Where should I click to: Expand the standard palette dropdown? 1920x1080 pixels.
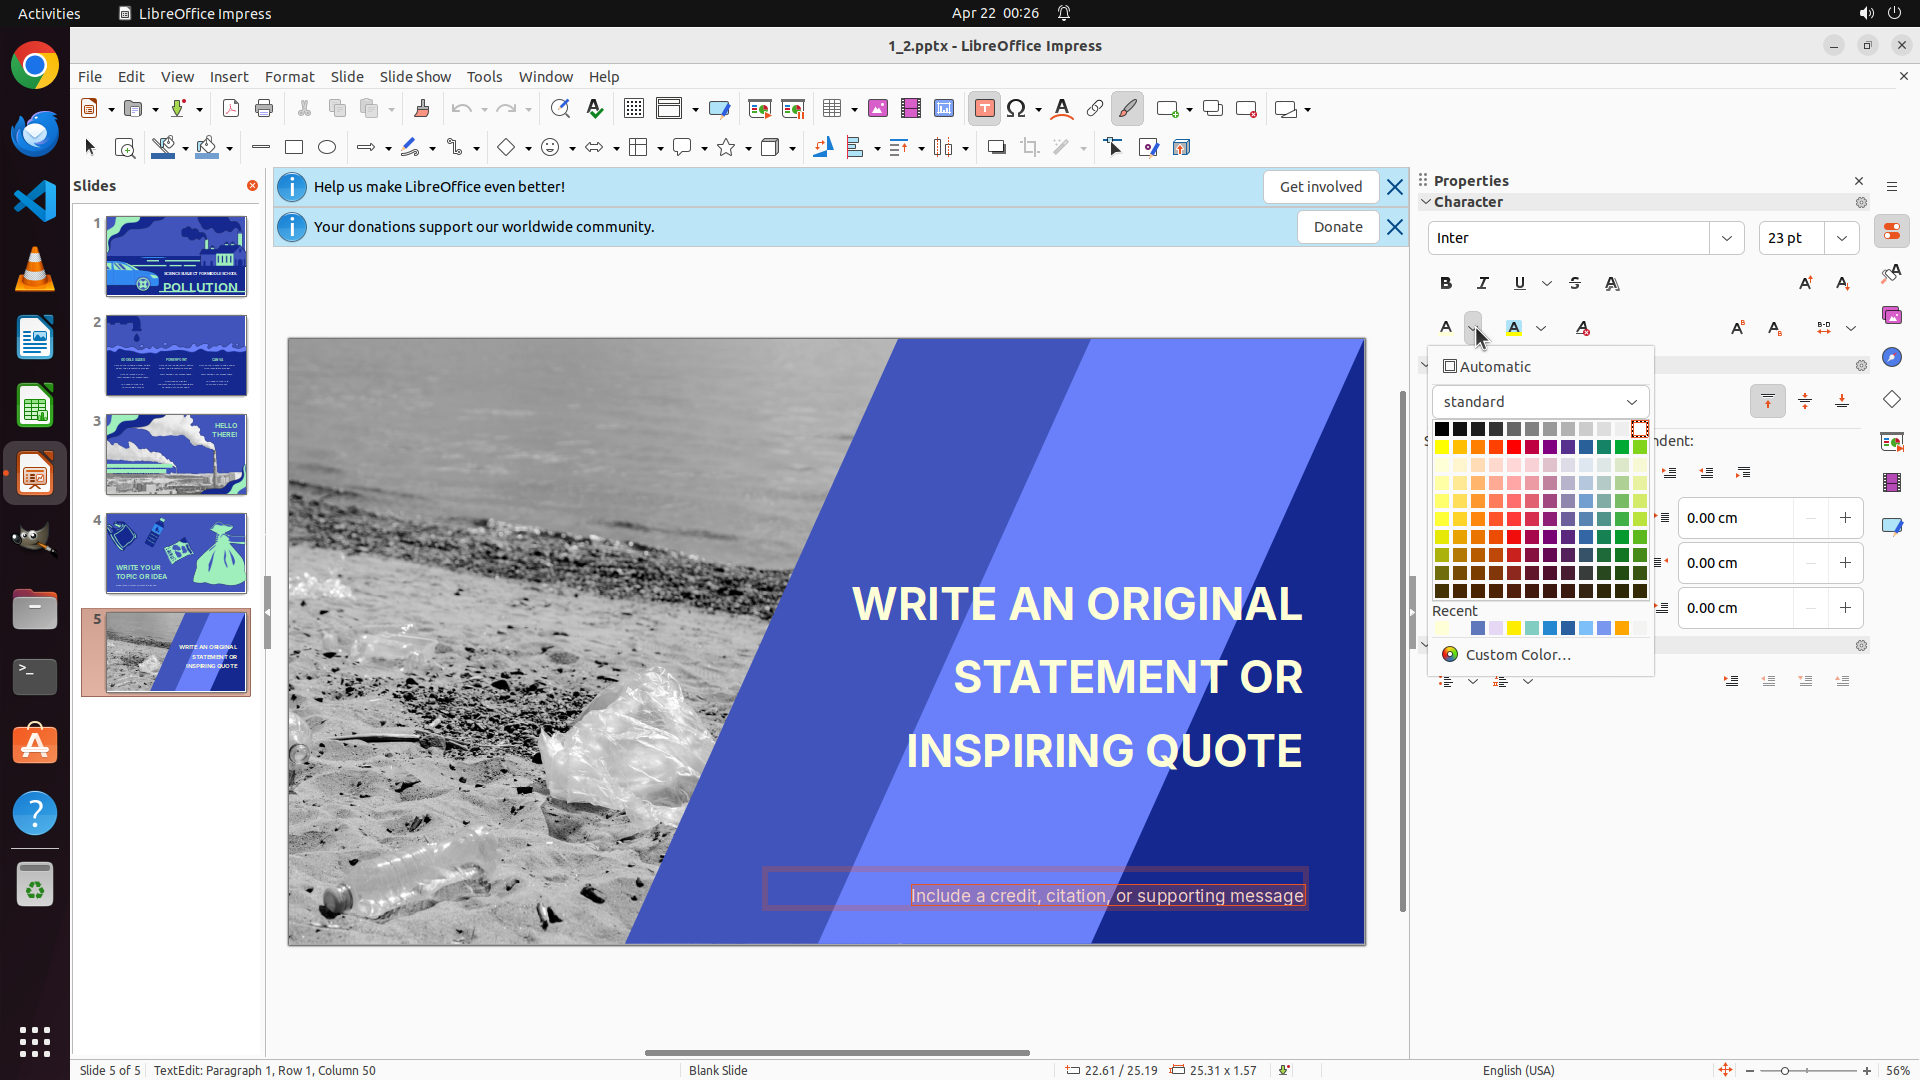point(1631,402)
